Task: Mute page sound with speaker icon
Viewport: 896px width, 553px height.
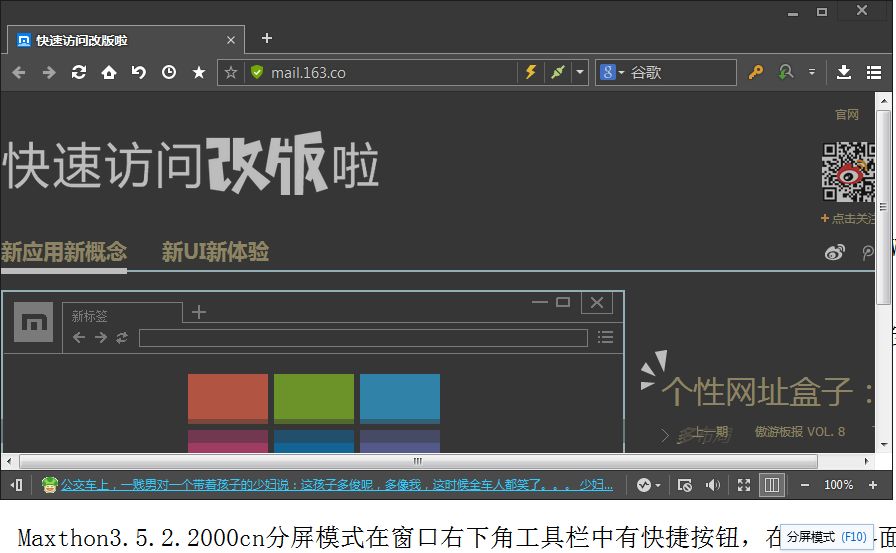Action: click(x=713, y=485)
